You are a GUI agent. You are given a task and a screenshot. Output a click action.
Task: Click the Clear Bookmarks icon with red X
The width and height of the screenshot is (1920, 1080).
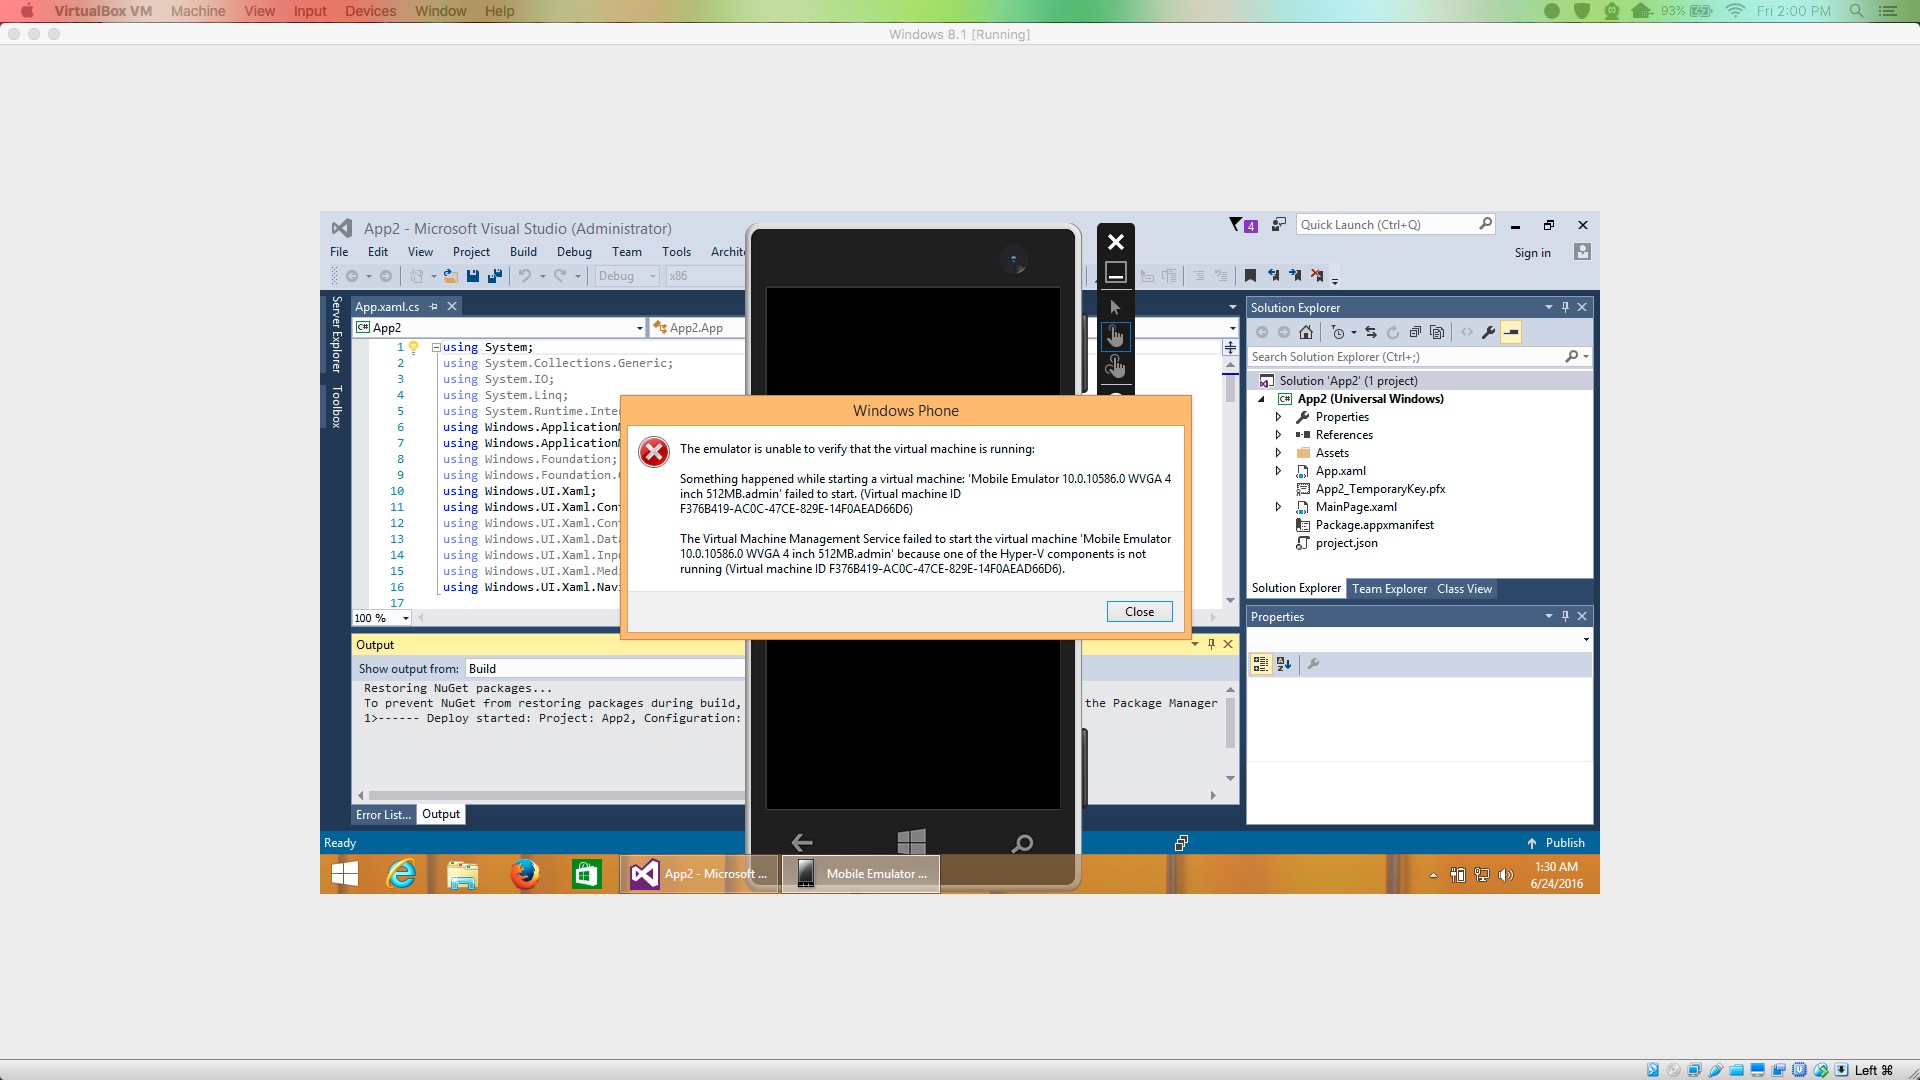[x=1317, y=276]
